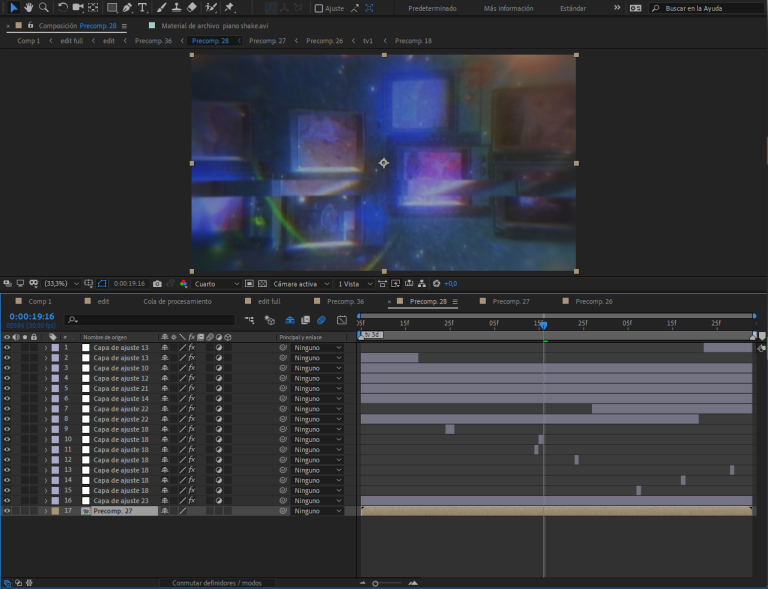Select the Type text tool
Image resolution: width=768 pixels, height=589 pixels.
tap(144, 7)
